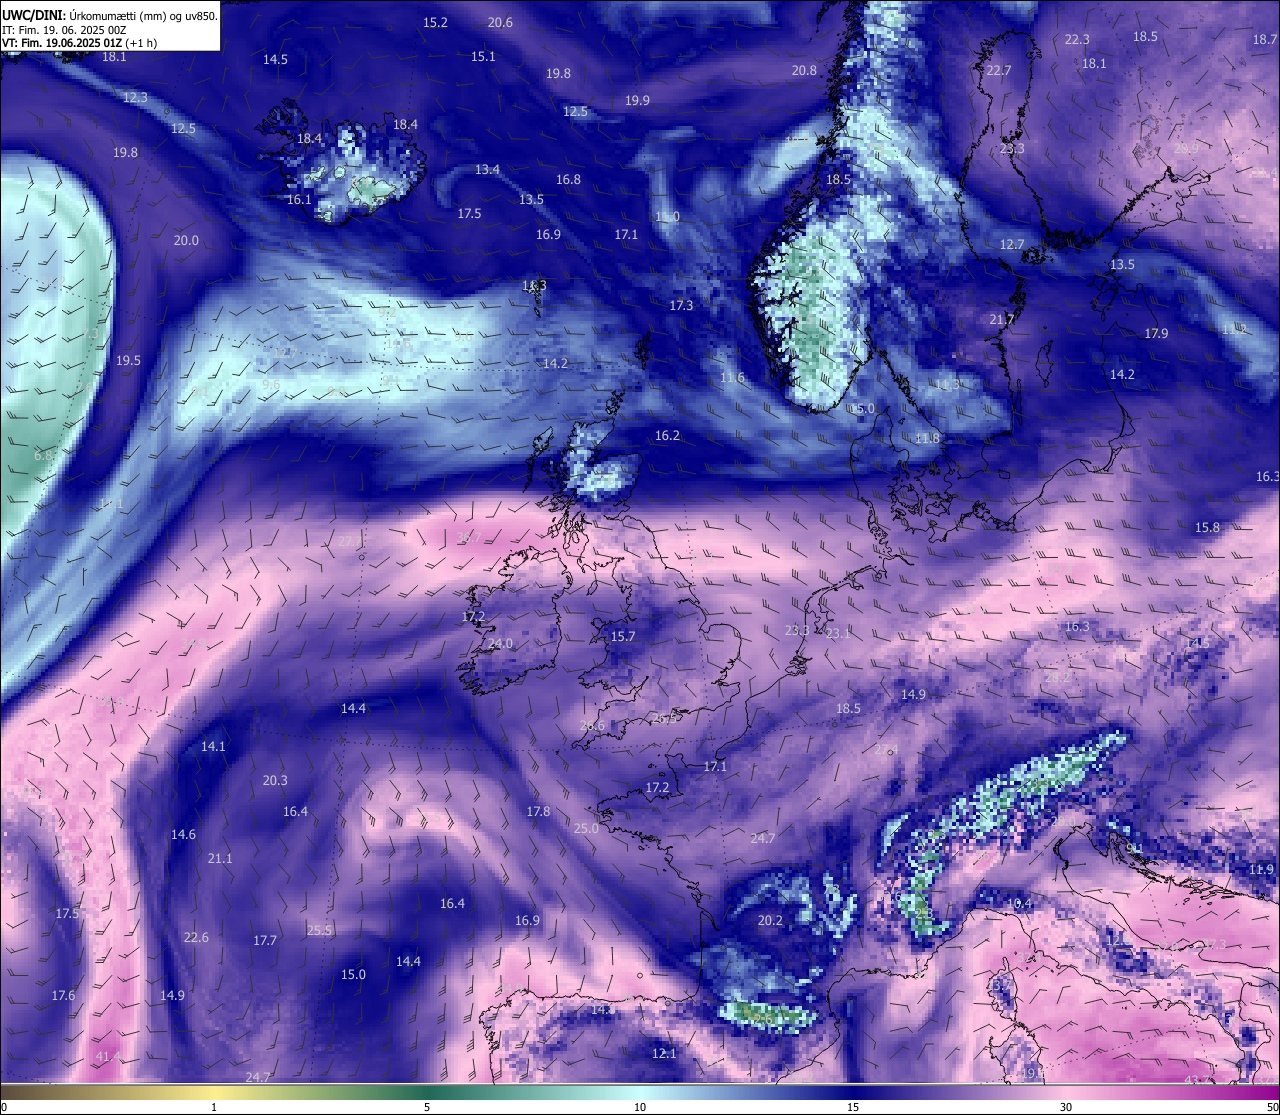Select the 16.2 value label
Viewport: 1280px width, 1115px height.
[x=667, y=435]
